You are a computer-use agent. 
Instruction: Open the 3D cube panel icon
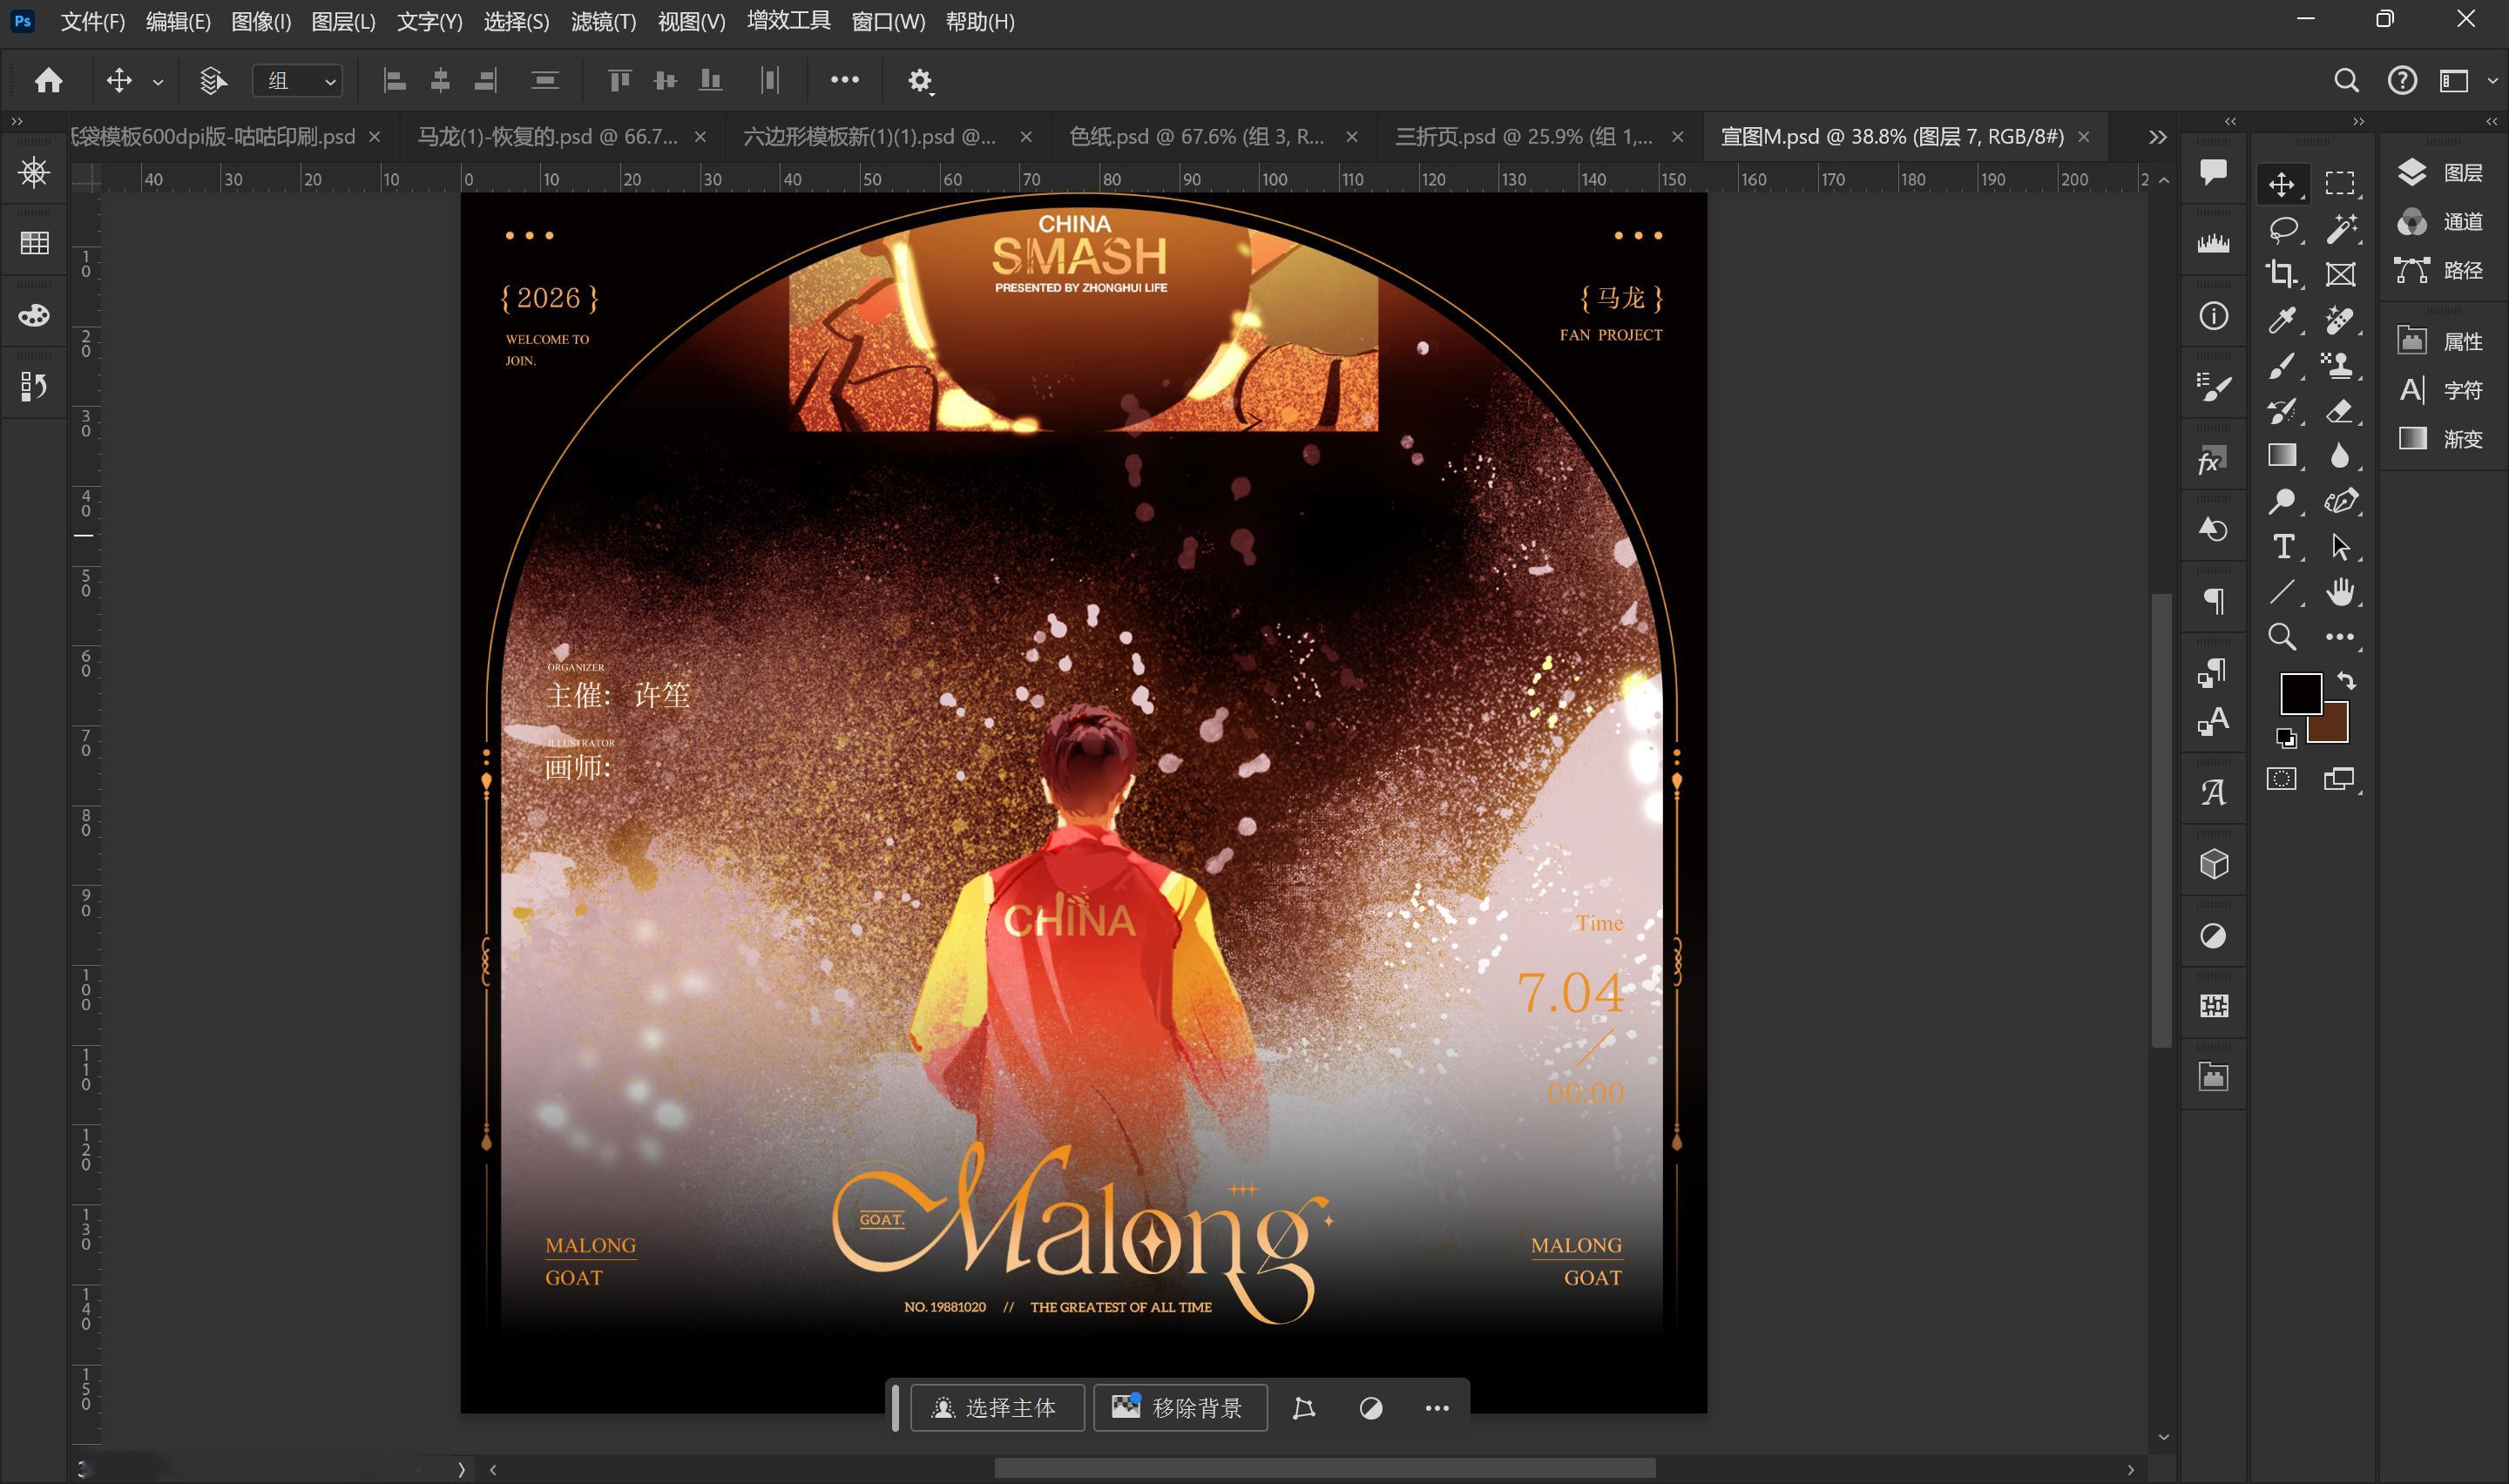tap(2213, 864)
